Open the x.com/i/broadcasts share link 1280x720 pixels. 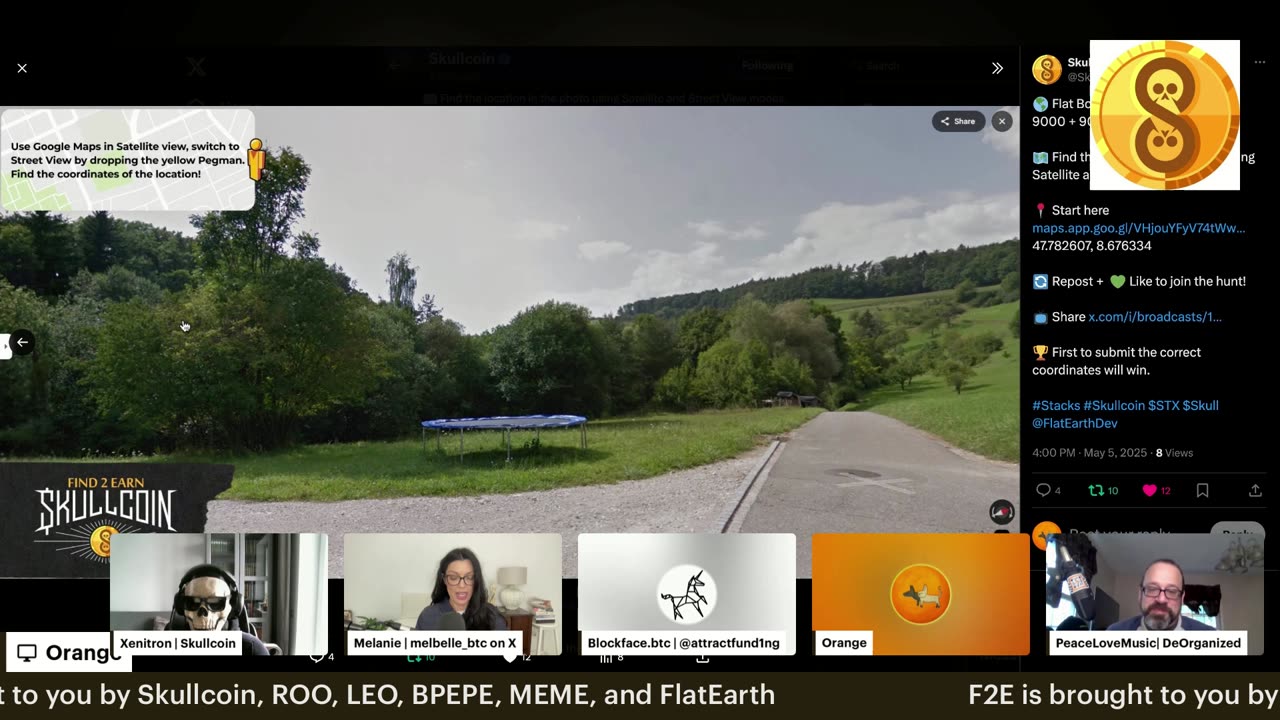tap(1154, 317)
